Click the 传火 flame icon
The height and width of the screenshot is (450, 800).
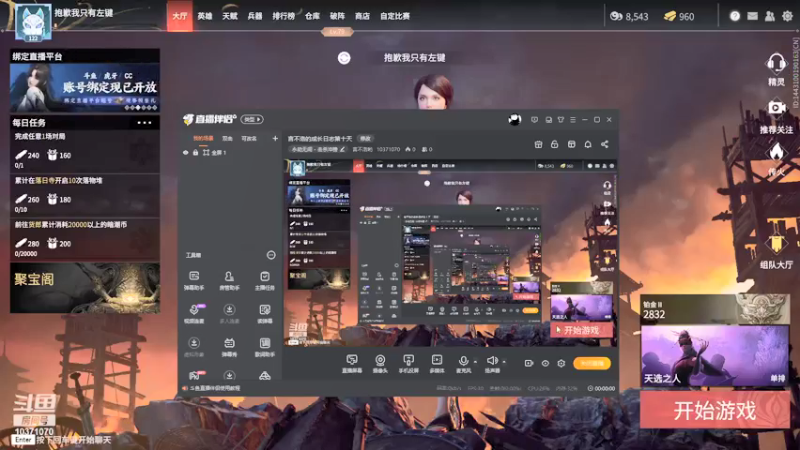(776, 152)
